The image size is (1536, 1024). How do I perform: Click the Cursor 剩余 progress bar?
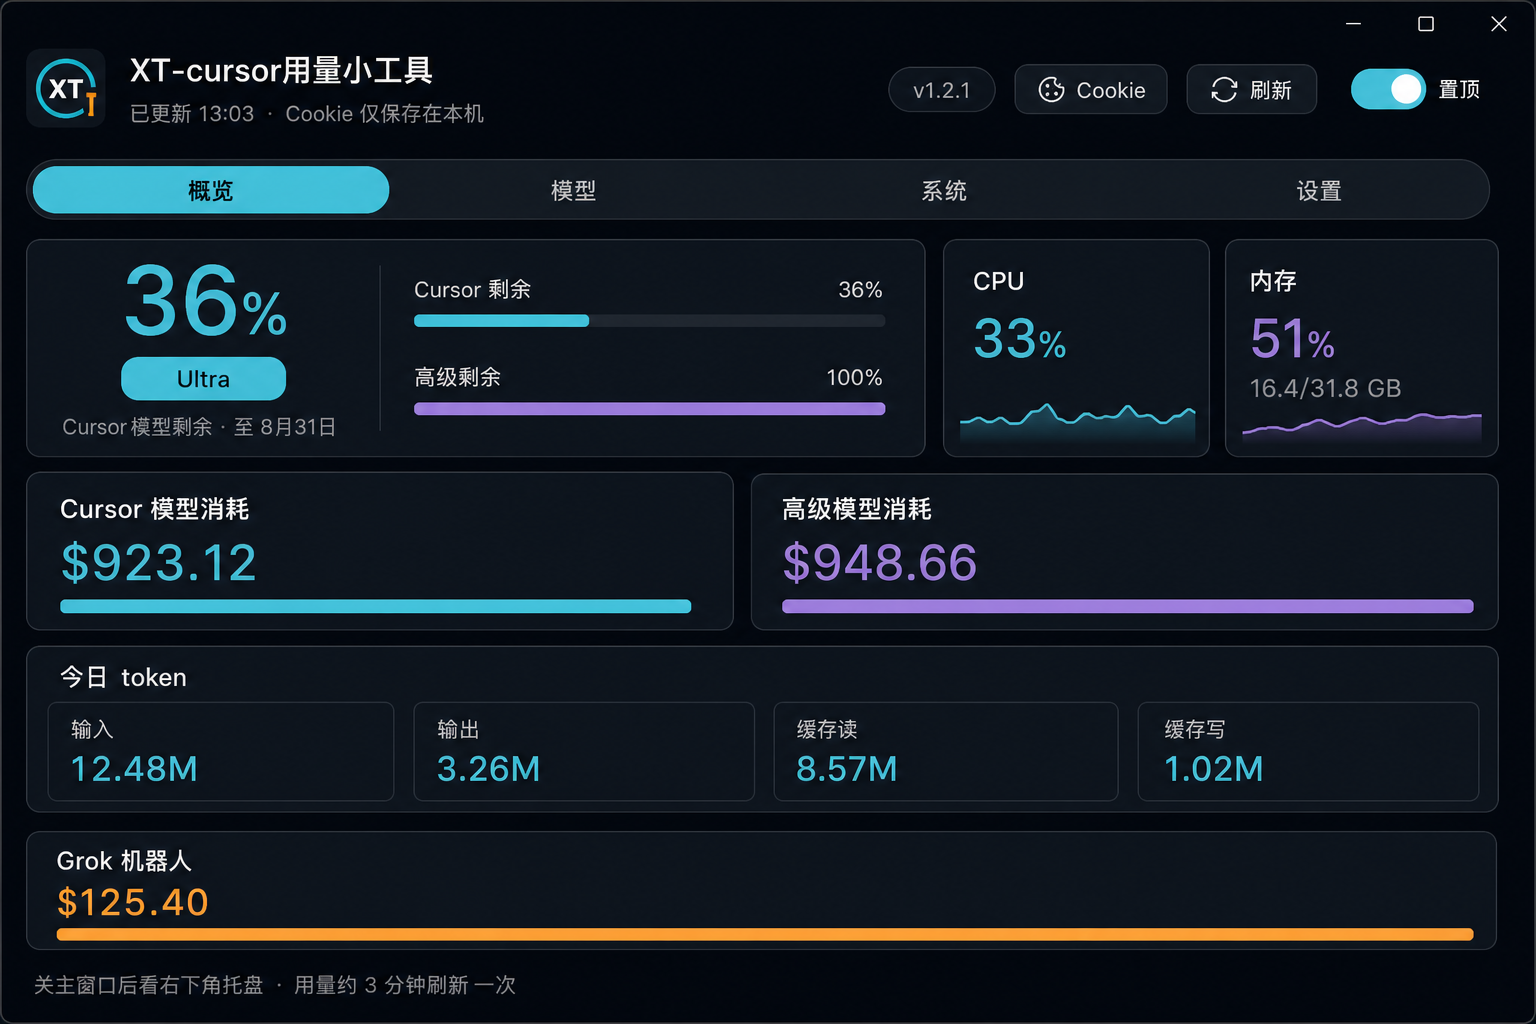click(x=649, y=321)
